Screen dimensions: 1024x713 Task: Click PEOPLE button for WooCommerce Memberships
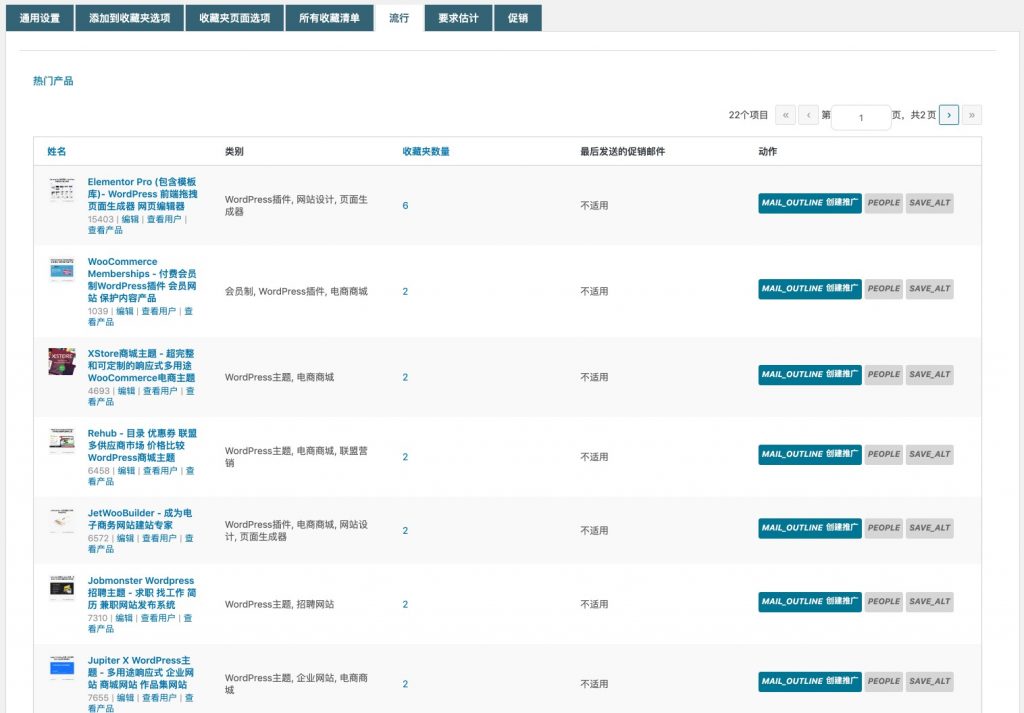point(884,289)
